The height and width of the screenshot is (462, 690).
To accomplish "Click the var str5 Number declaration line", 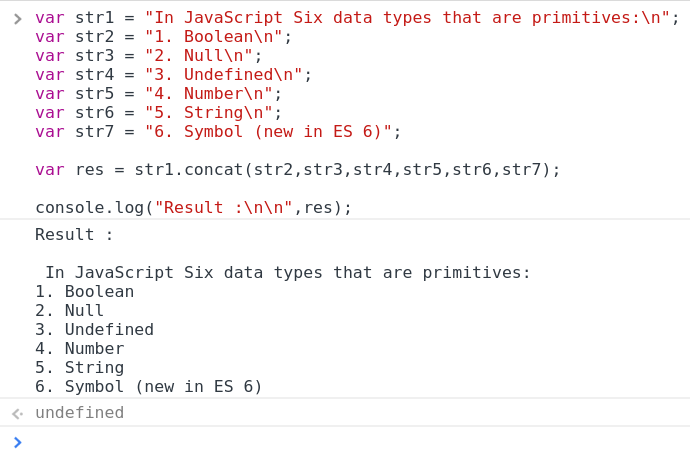I will (158, 93).
